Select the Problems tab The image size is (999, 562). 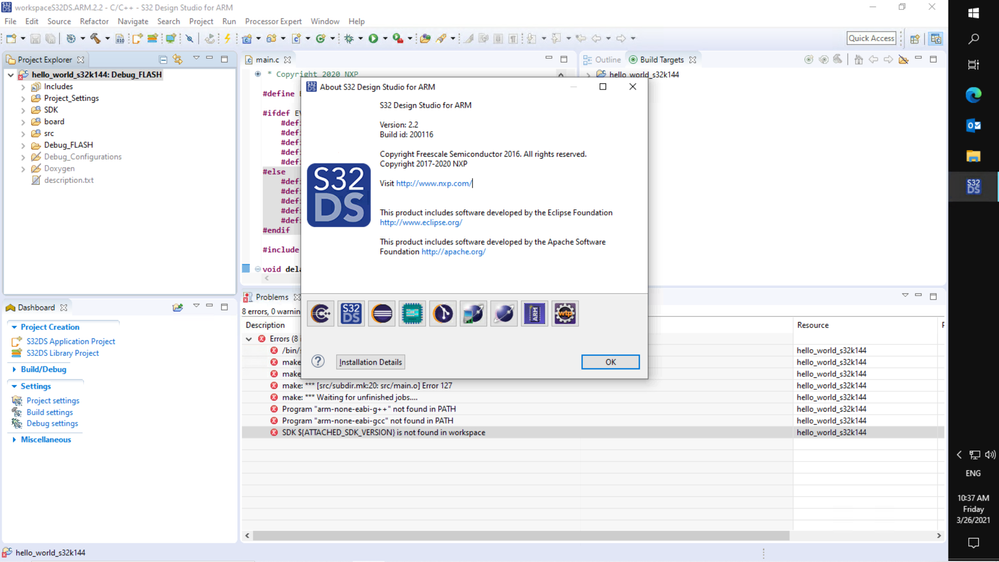pyautogui.click(x=271, y=297)
